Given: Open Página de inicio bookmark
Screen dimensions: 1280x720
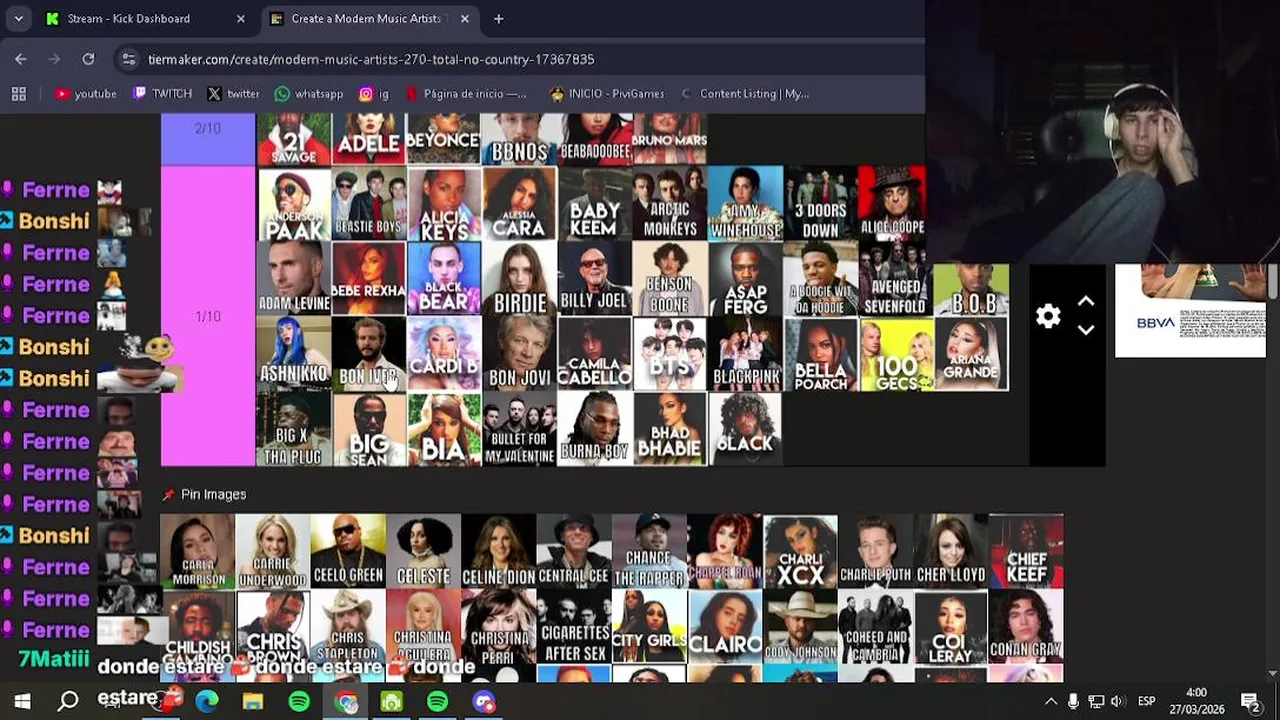Looking at the screenshot, I should (466, 94).
